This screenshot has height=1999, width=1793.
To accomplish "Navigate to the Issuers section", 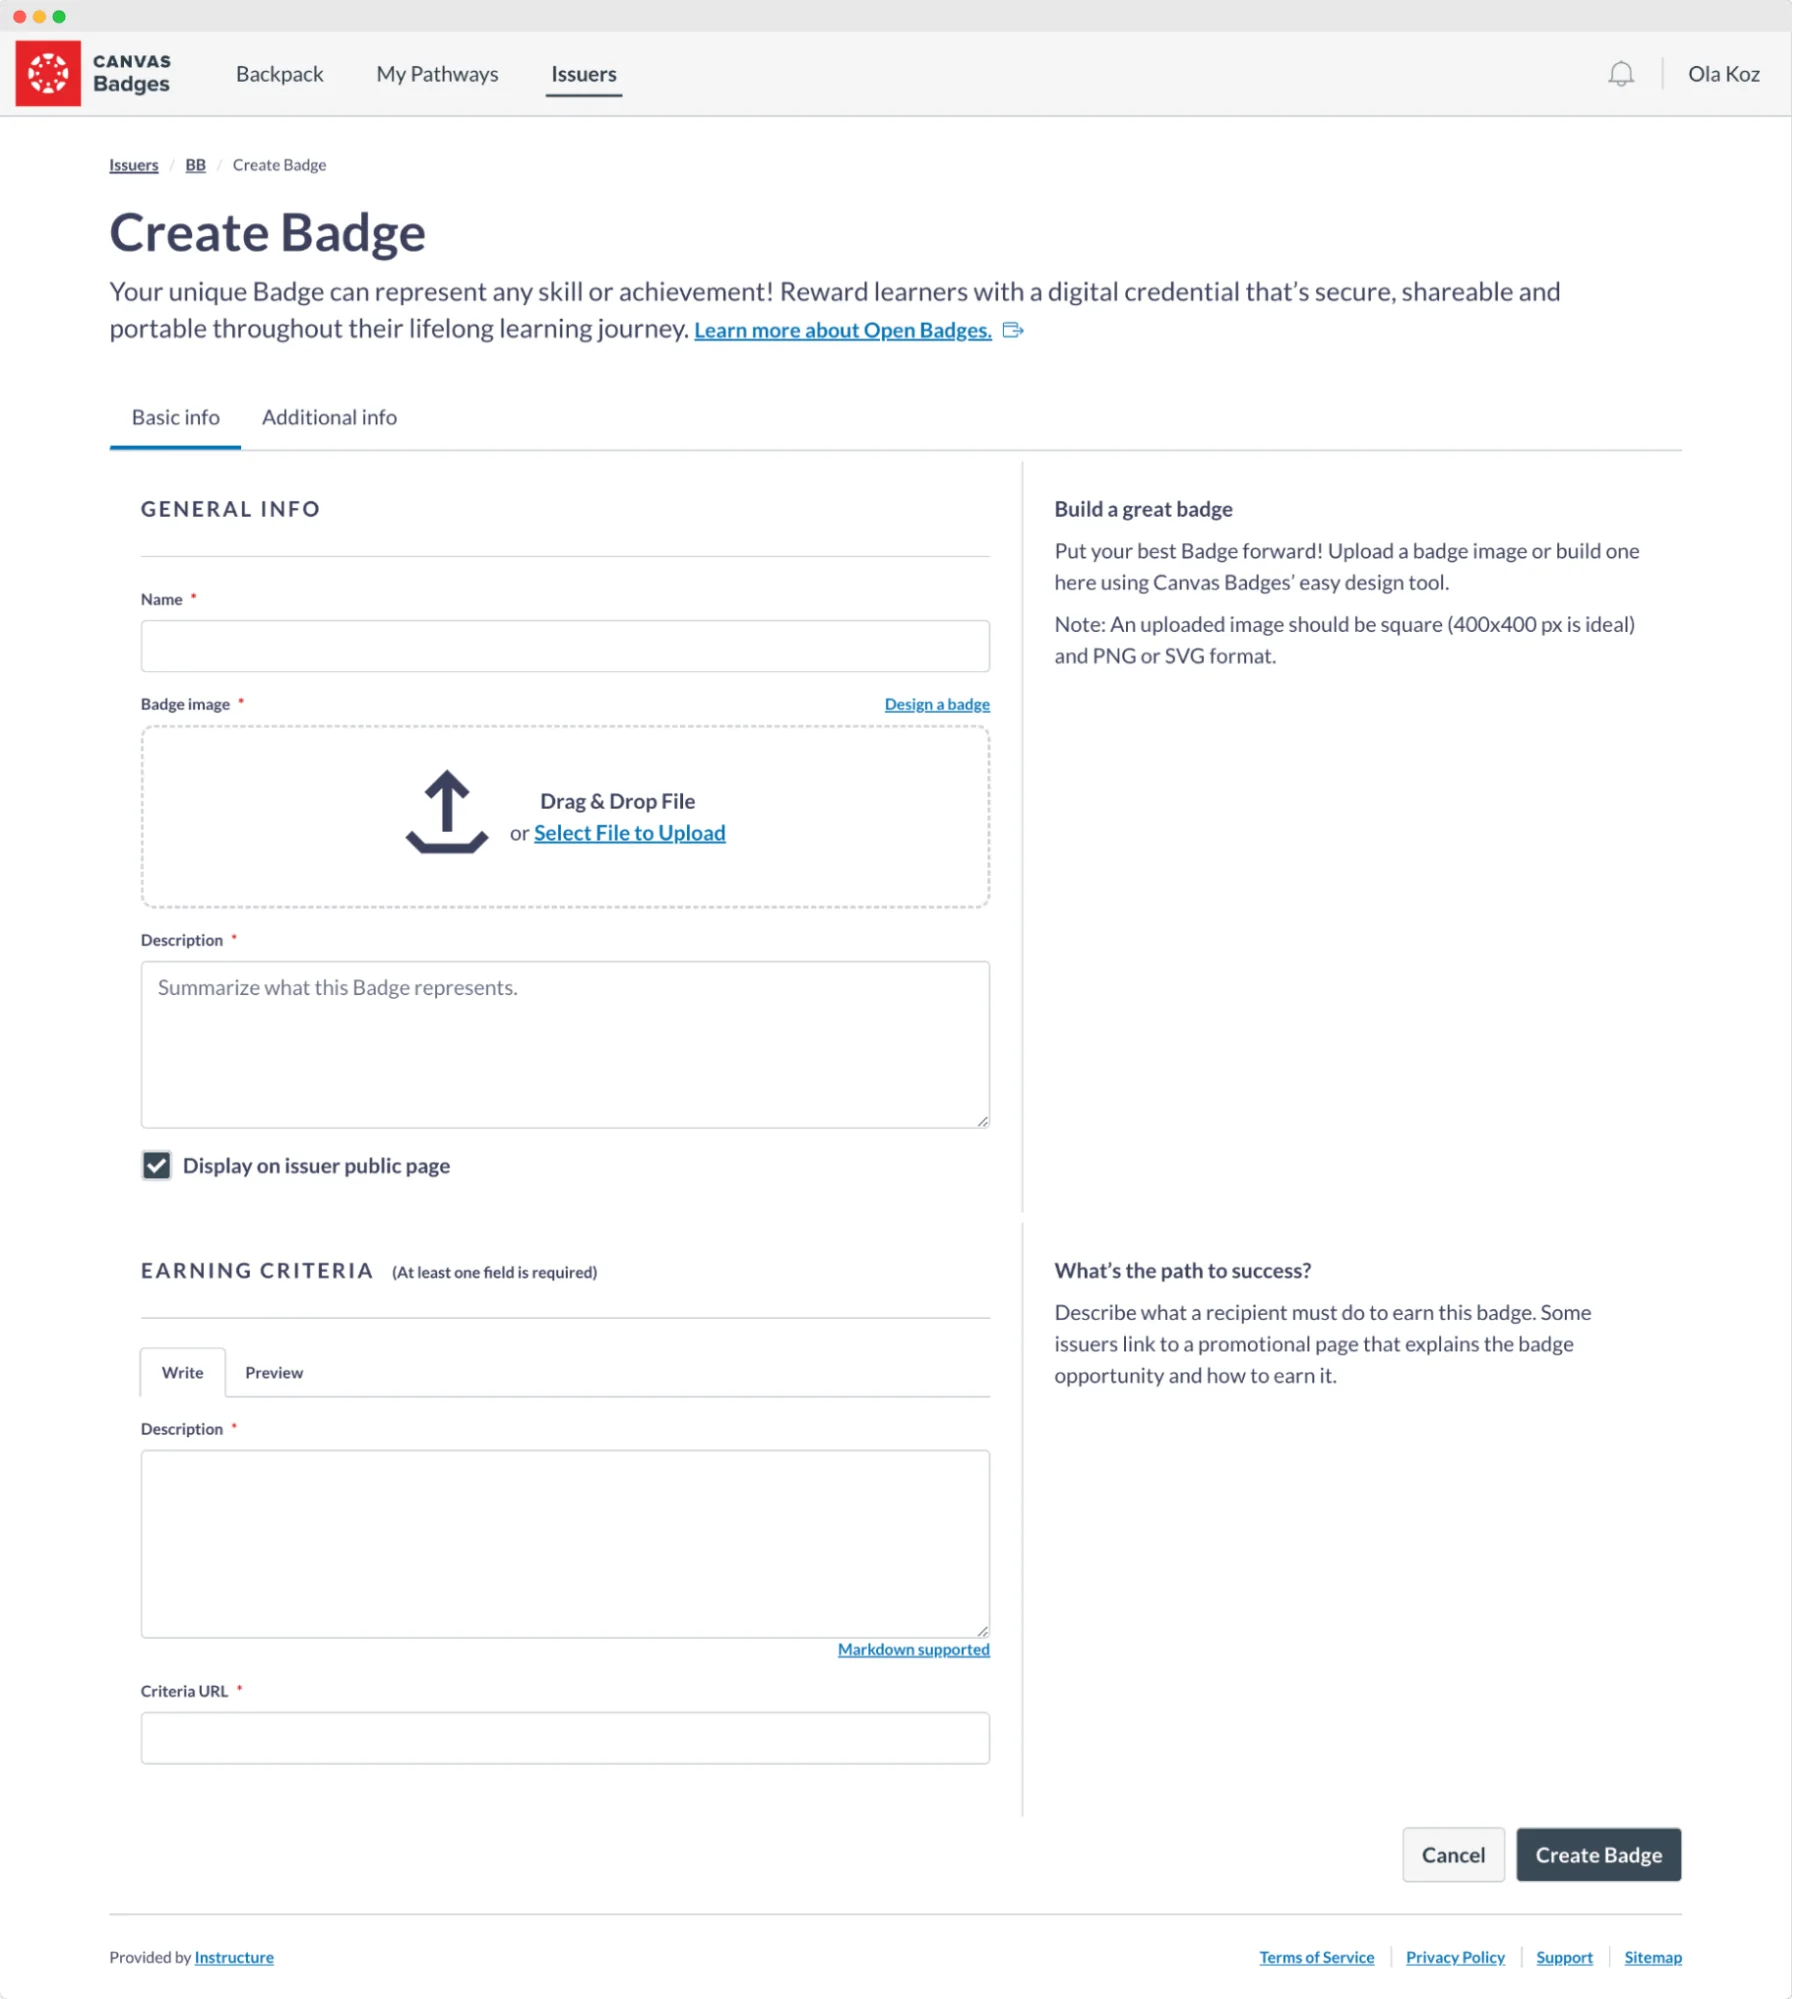I will point(583,73).
